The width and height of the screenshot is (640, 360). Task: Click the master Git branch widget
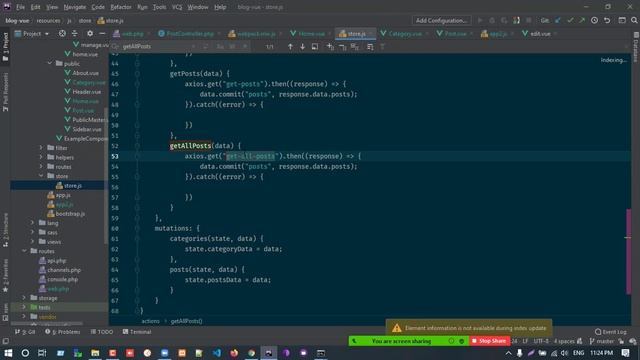[602, 341]
